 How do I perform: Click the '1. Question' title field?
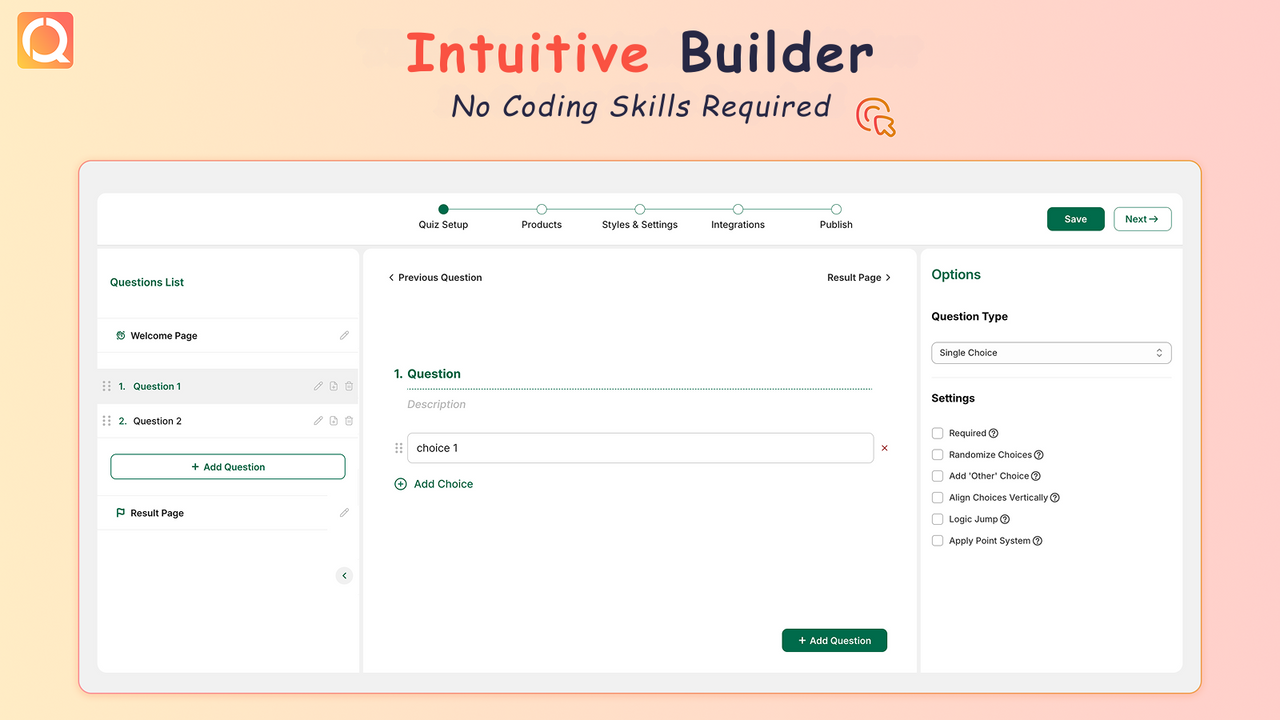(633, 374)
